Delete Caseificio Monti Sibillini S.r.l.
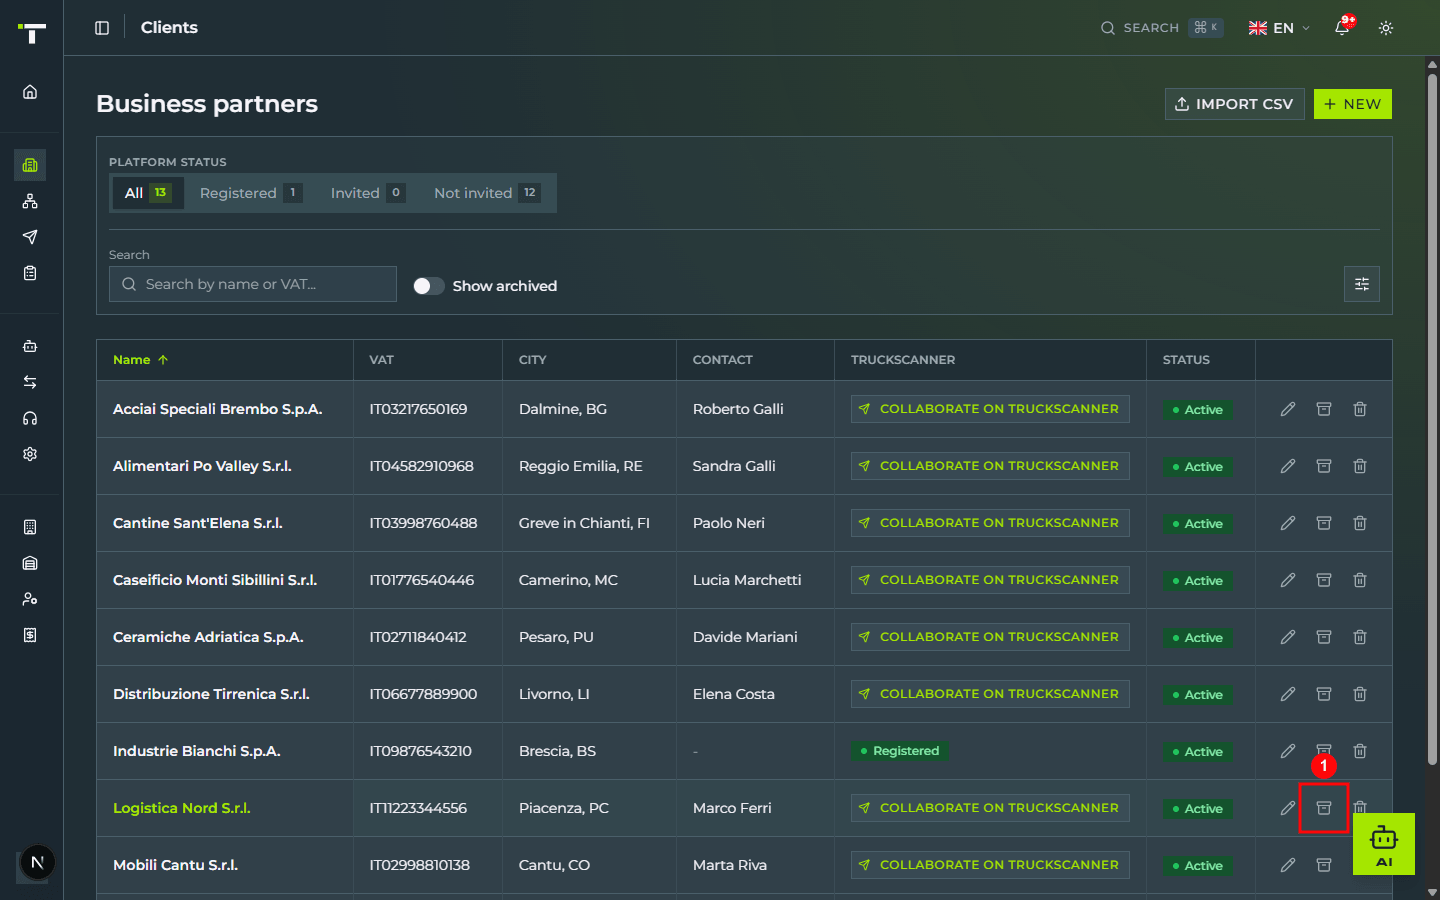The image size is (1440, 900). [x=1360, y=580]
